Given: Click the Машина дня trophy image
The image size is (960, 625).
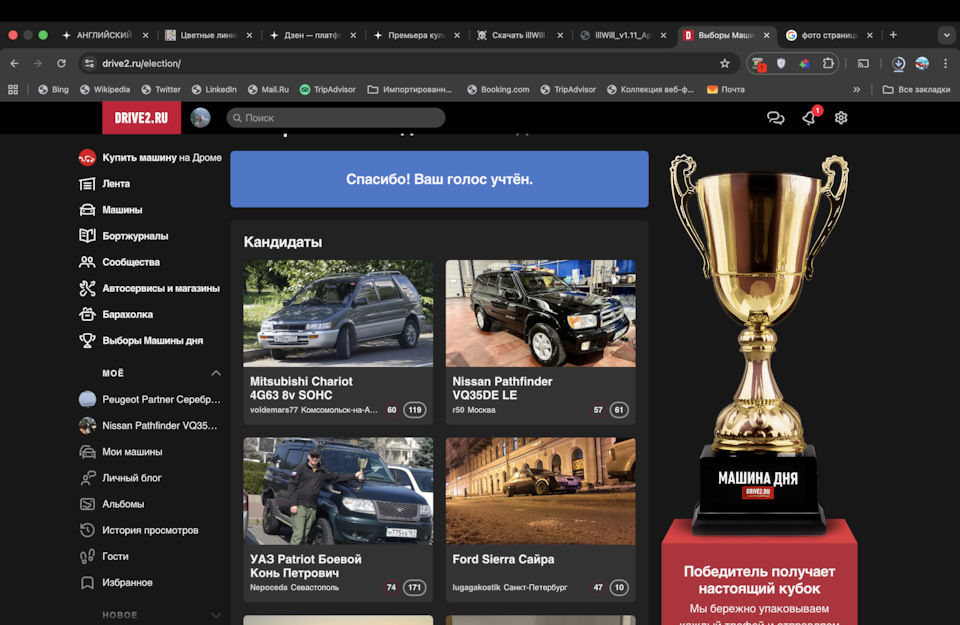Looking at the screenshot, I should tap(759, 343).
